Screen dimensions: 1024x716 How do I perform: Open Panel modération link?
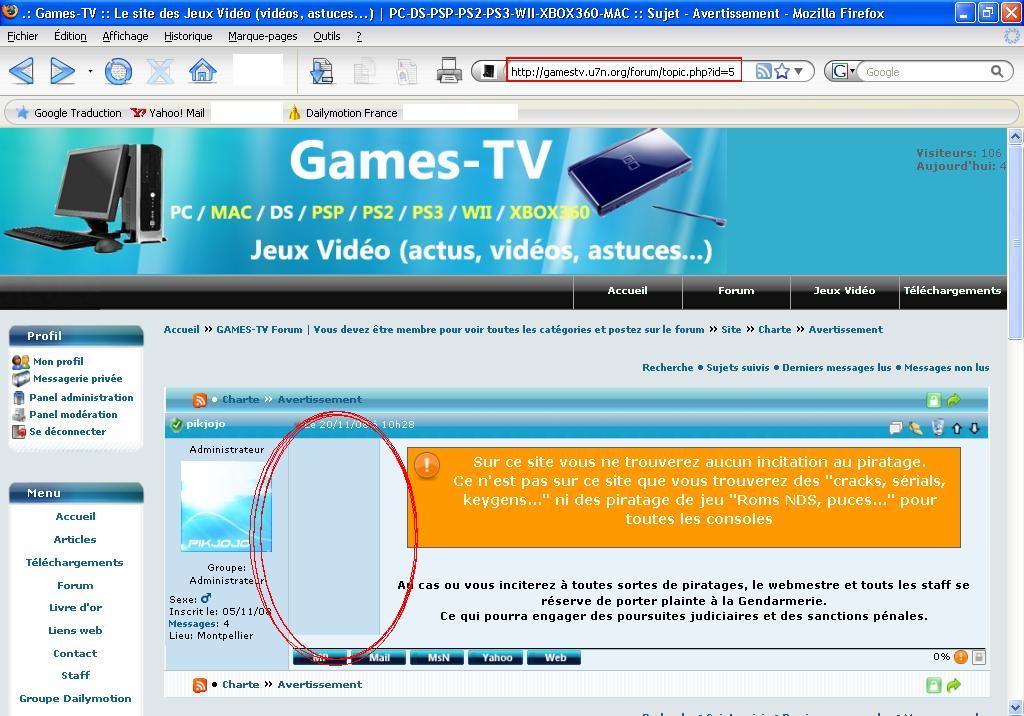(73, 414)
